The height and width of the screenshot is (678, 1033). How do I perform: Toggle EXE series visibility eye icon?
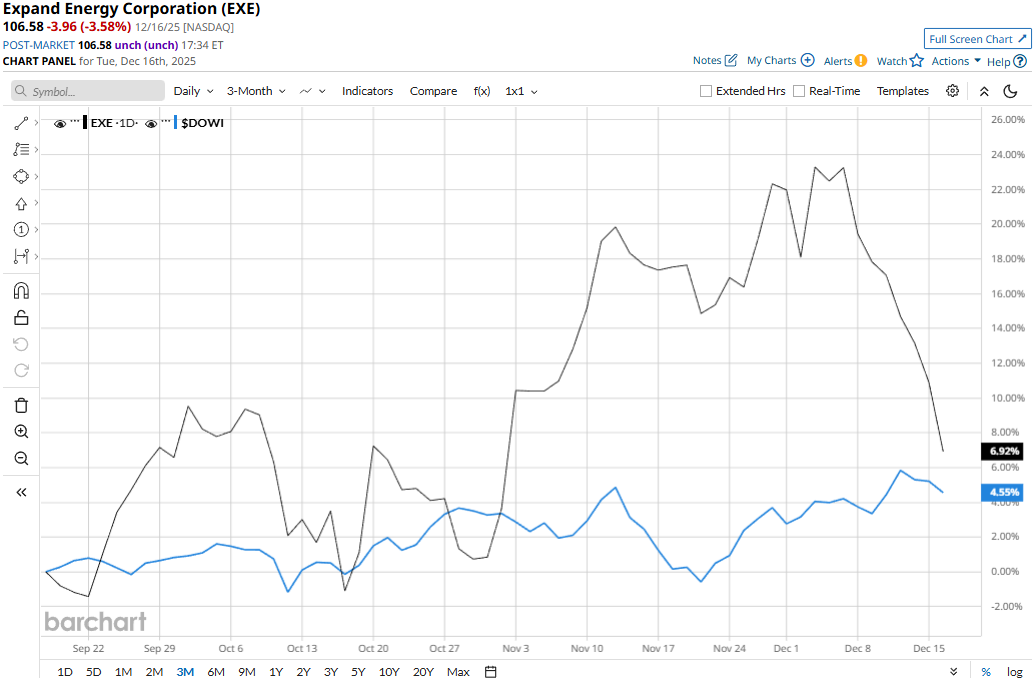[x=60, y=123]
